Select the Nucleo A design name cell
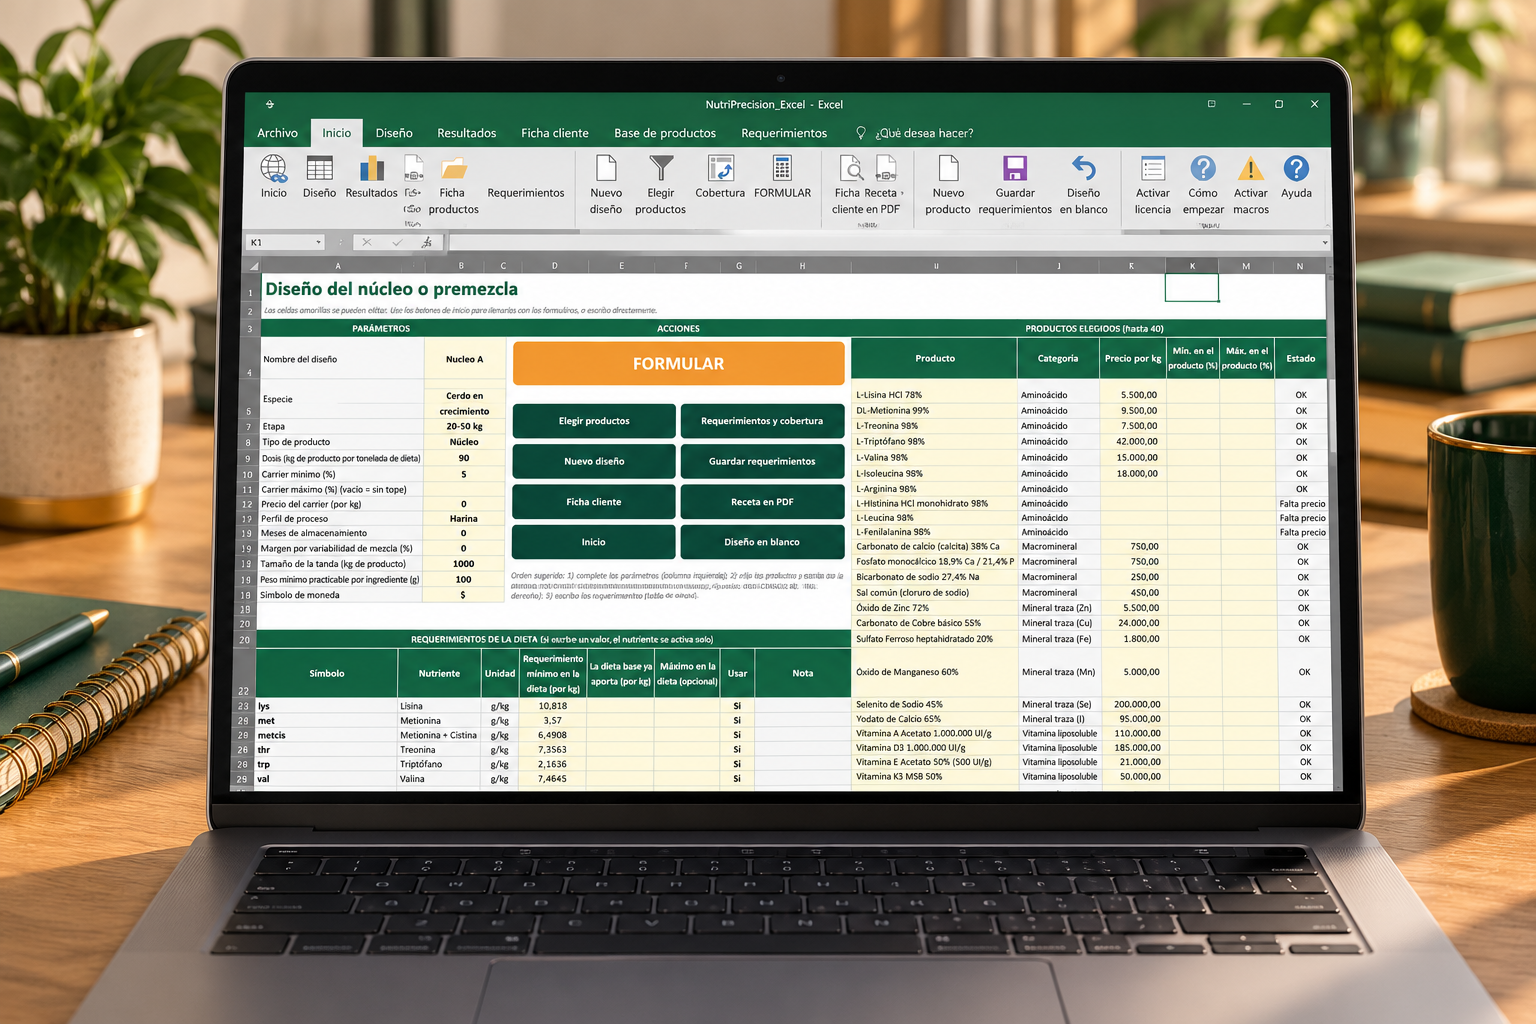Image resolution: width=1536 pixels, height=1024 pixels. click(464, 359)
